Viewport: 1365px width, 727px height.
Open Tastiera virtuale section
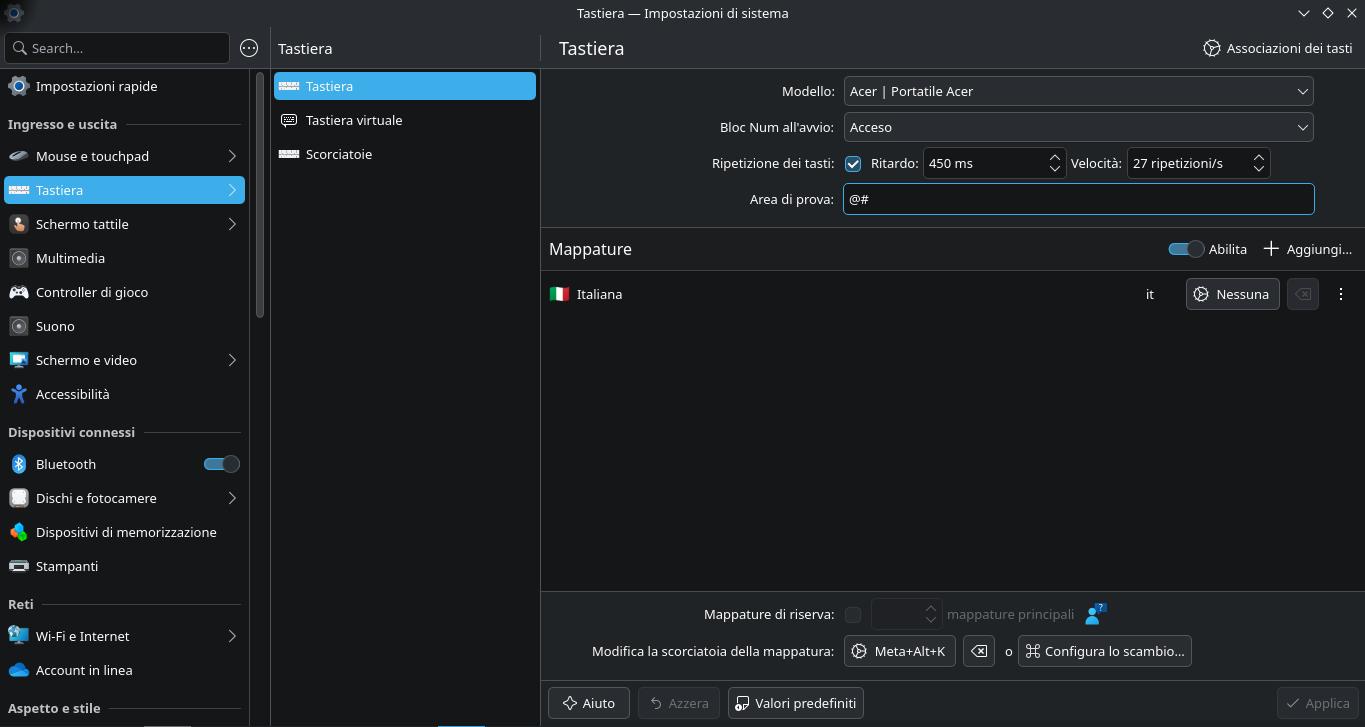(354, 120)
